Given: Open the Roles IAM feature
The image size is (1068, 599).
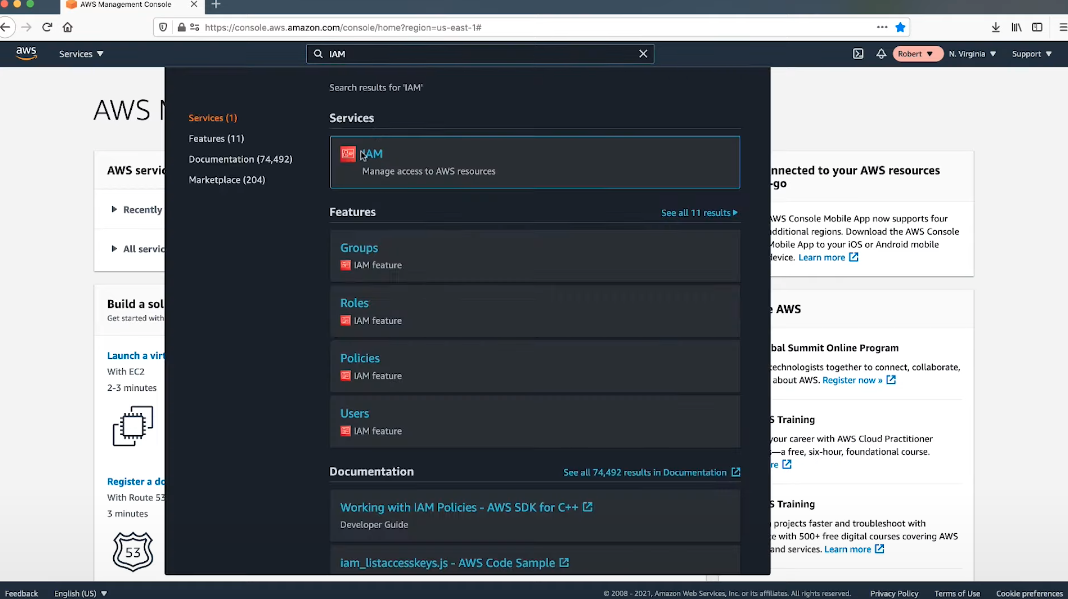Looking at the screenshot, I should 354,303.
